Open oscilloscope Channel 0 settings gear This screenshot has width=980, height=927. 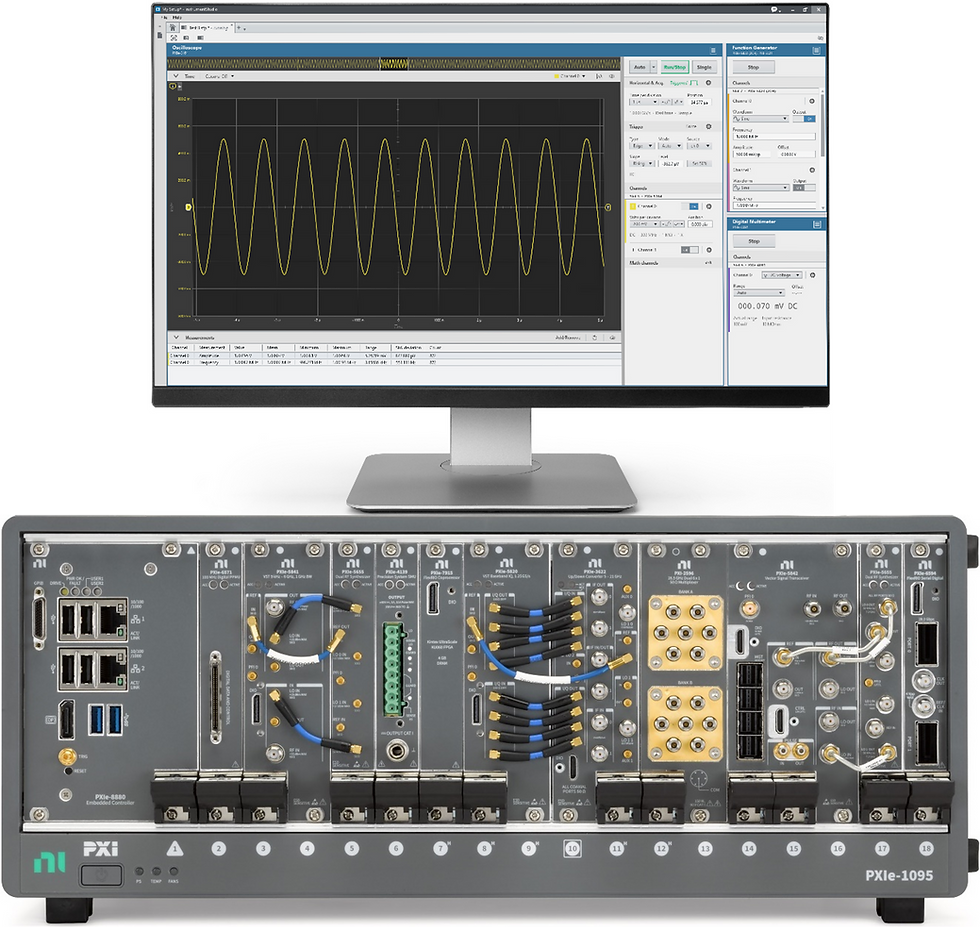tap(709, 206)
